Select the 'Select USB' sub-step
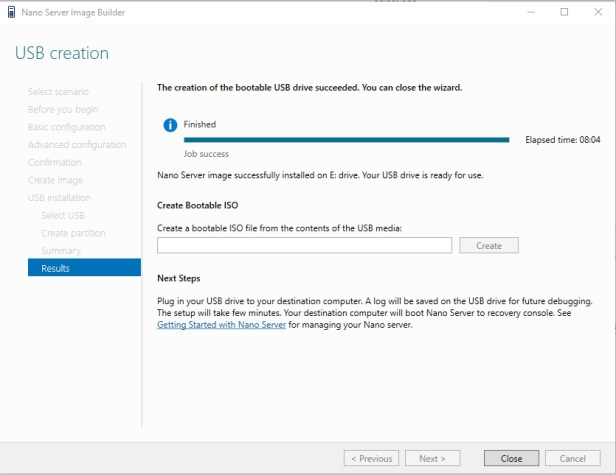The height and width of the screenshot is (475, 616). click(x=63, y=215)
